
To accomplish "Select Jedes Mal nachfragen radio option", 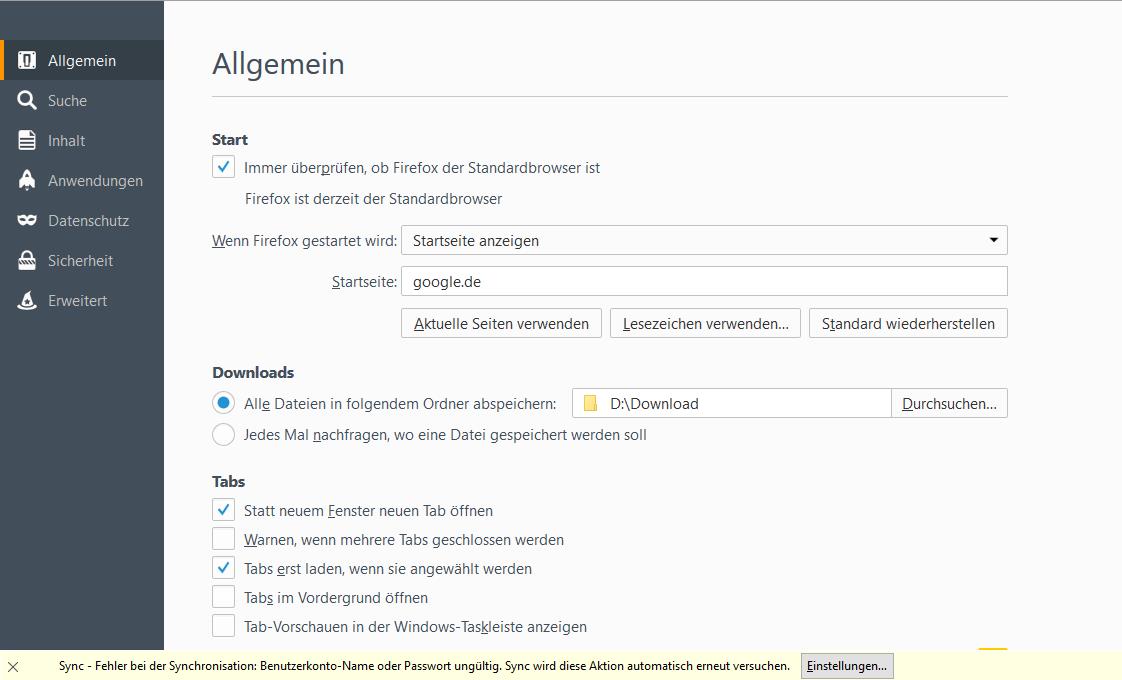I will point(223,435).
